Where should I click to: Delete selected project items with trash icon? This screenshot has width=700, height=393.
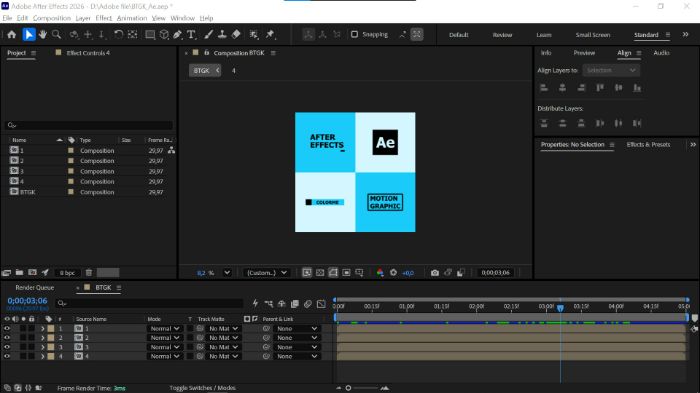coord(89,272)
